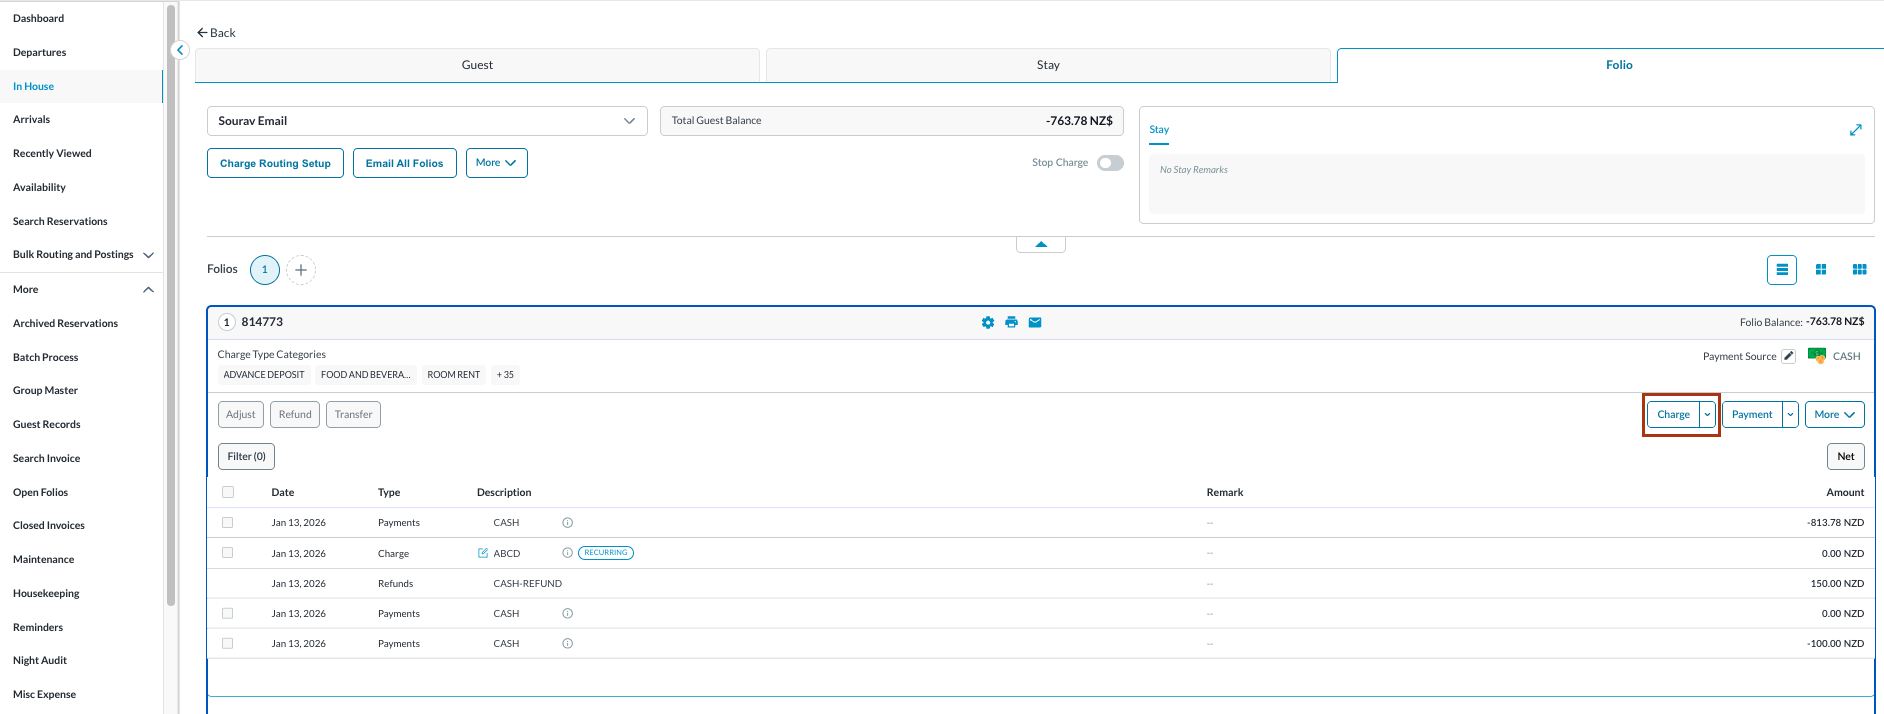Open folio 814773 settings gear icon
The height and width of the screenshot is (714, 1884).
click(988, 322)
